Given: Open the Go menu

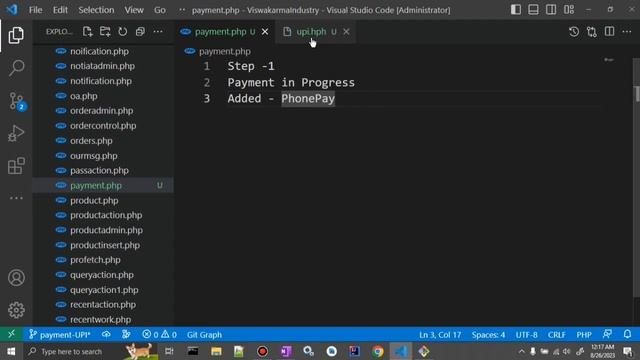Looking at the screenshot, I should [x=160, y=10].
